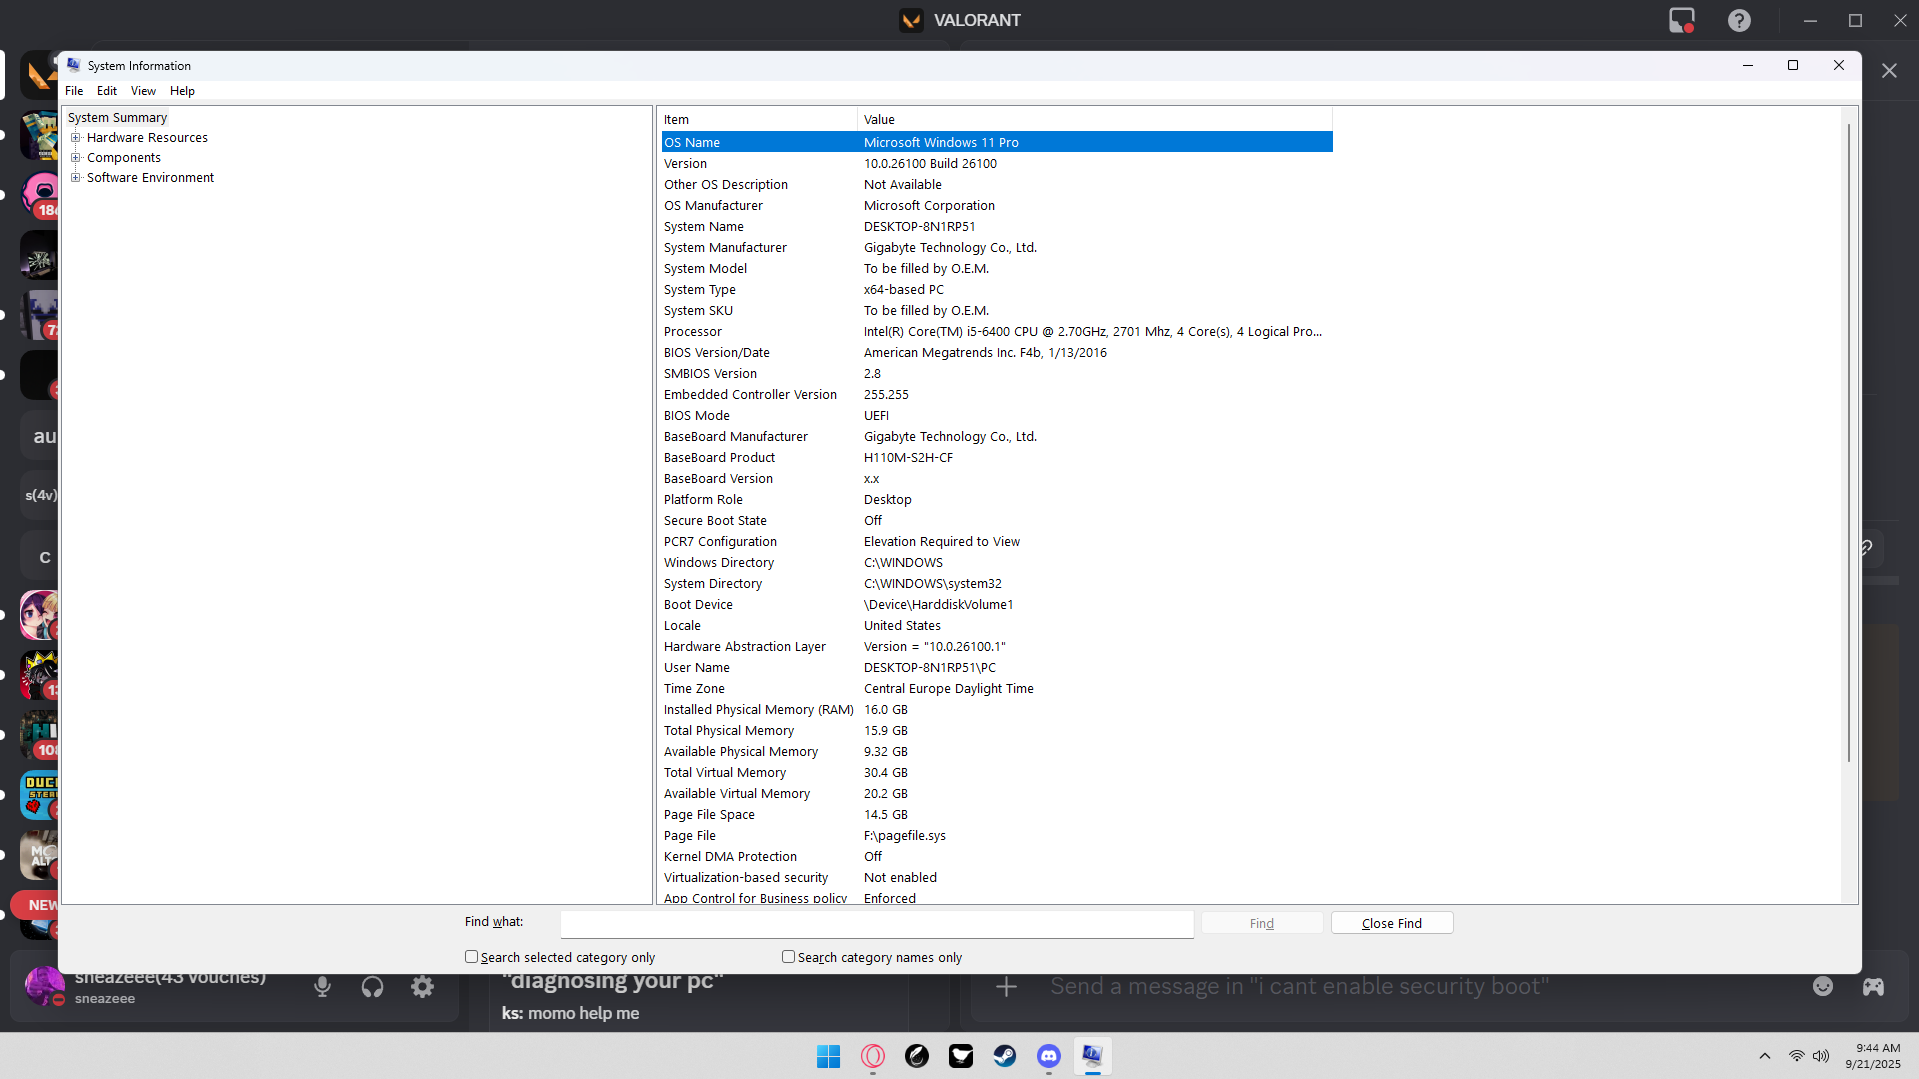
Task: Click the black circle slash icon on the taskbar
Action: coord(917,1056)
